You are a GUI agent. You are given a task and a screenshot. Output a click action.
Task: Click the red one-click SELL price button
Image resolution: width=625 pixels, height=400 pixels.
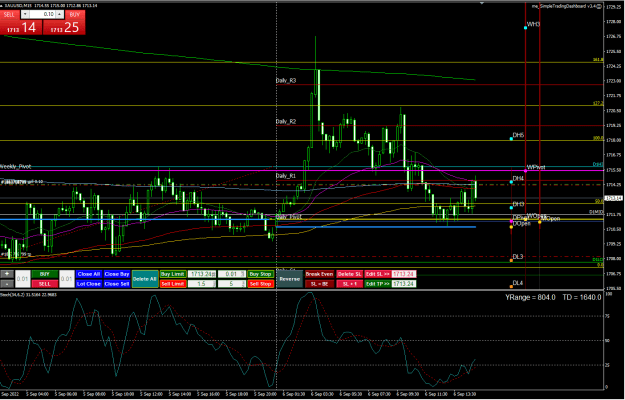[21, 27]
